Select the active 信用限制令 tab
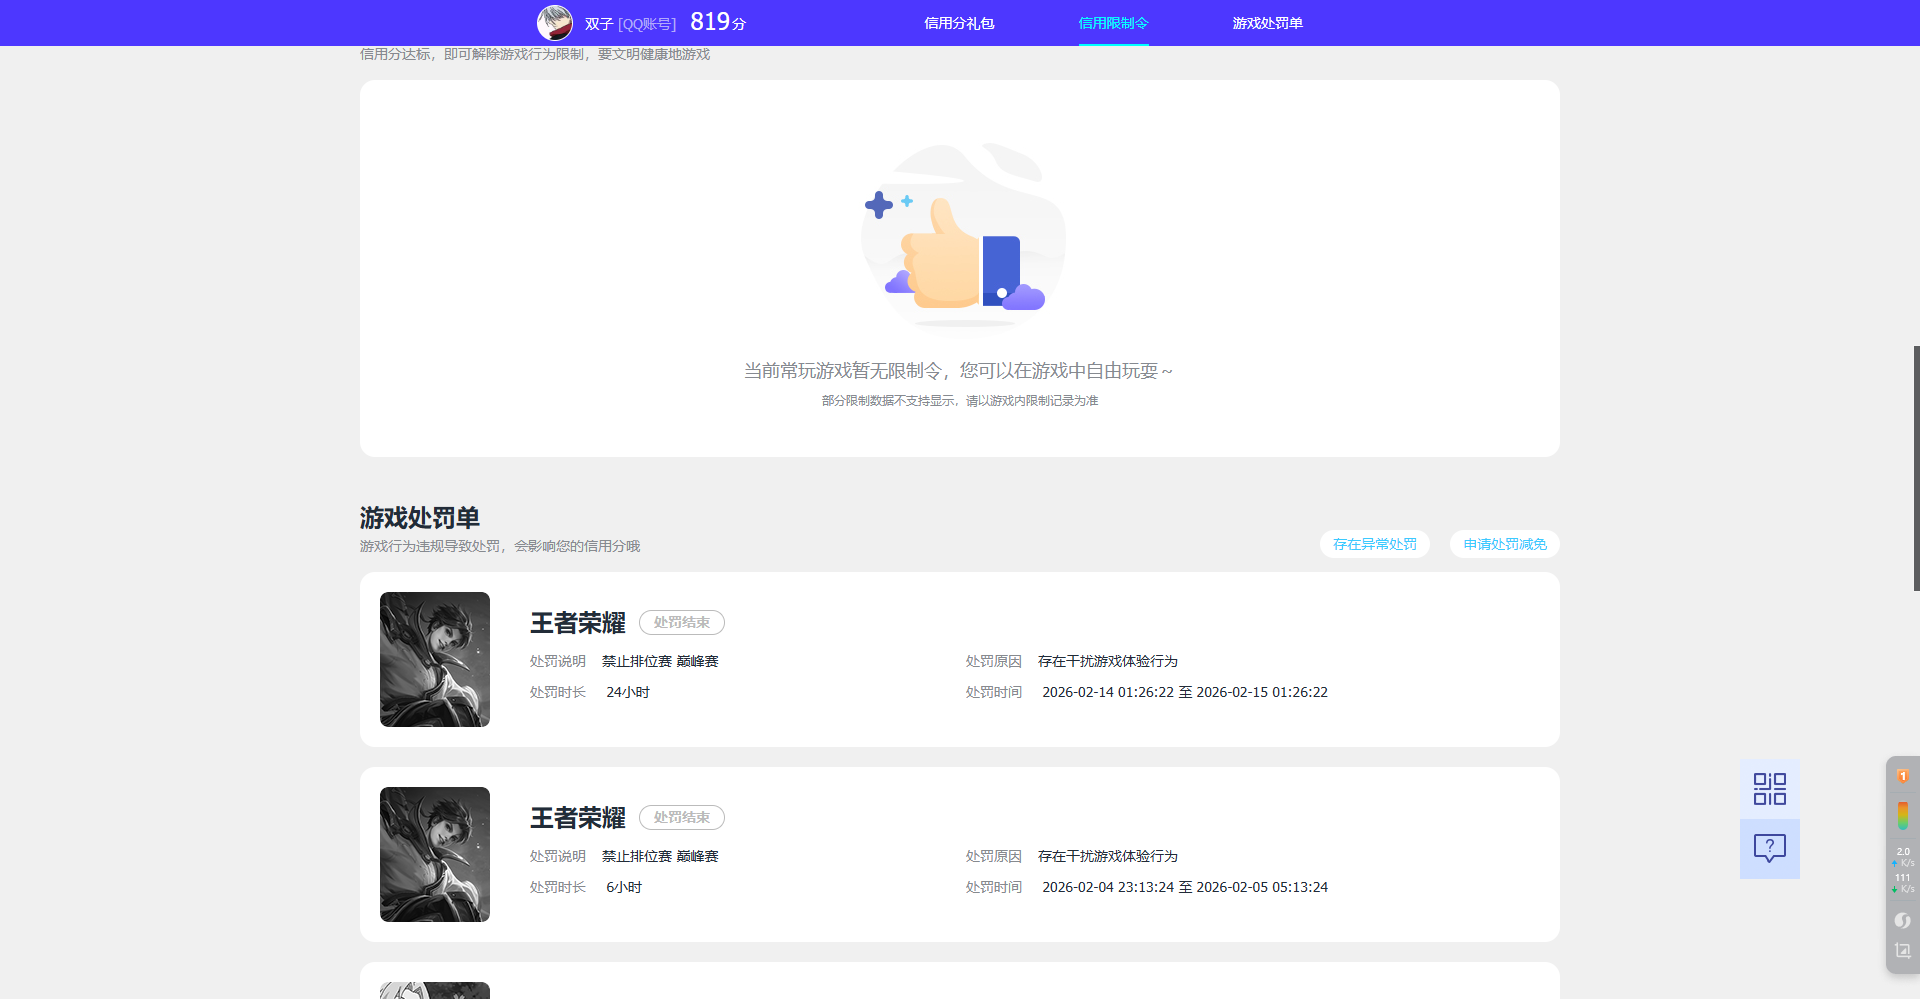The height and width of the screenshot is (999, 1920). [1113, 23]
